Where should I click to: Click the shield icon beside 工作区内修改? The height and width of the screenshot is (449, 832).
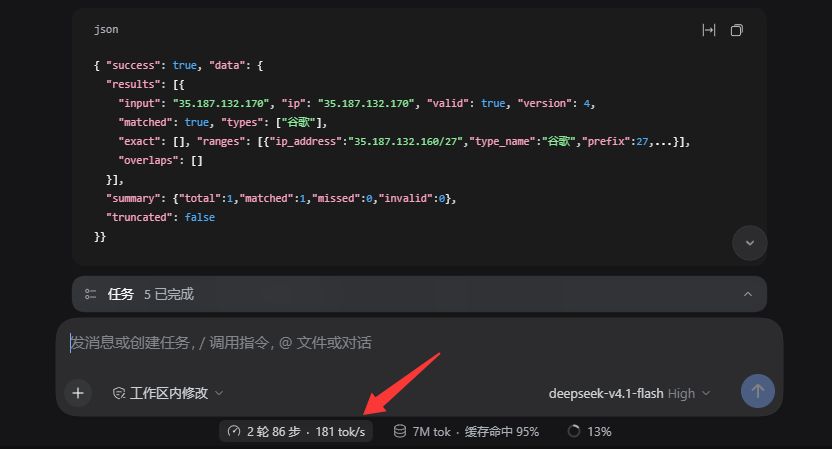pyautogui.click(x=119, y=393)
